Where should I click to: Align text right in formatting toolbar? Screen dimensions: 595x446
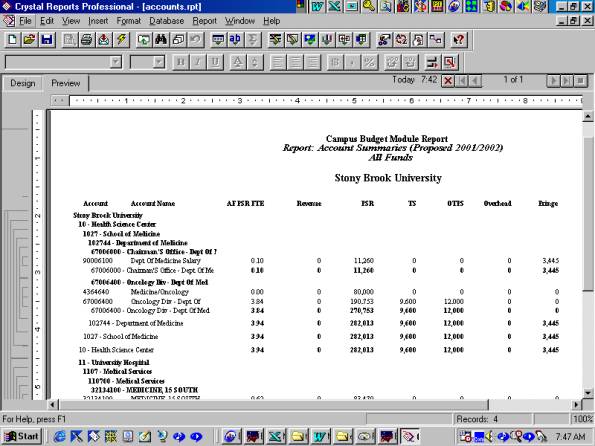[312, 62]
